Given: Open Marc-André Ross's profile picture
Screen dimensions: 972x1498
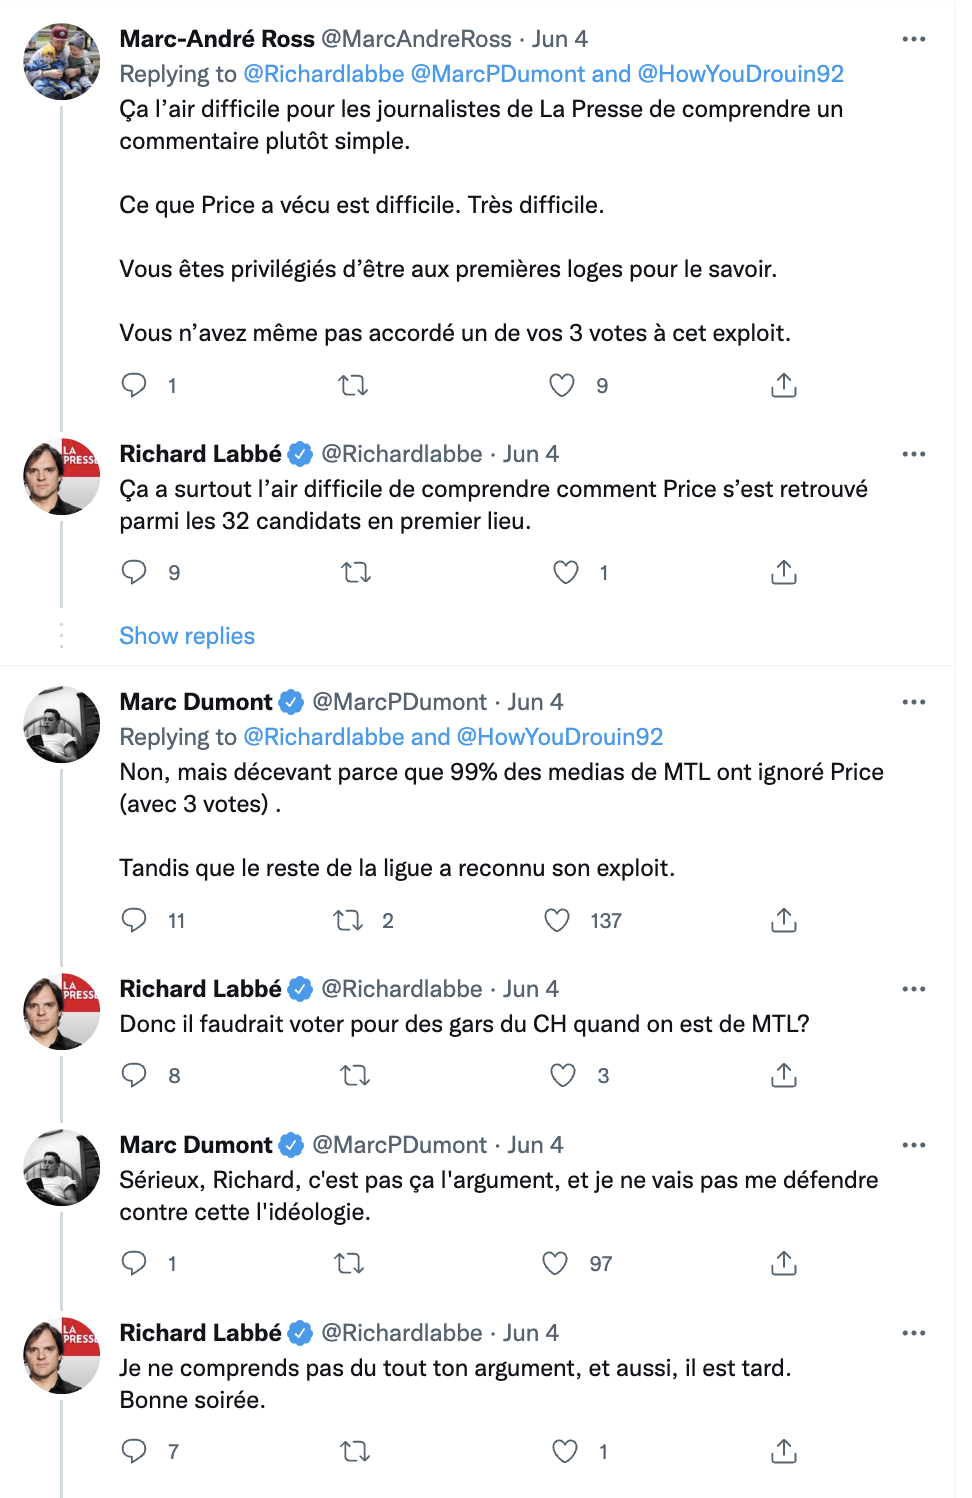Looking at the screenshot, I should 62,62.
